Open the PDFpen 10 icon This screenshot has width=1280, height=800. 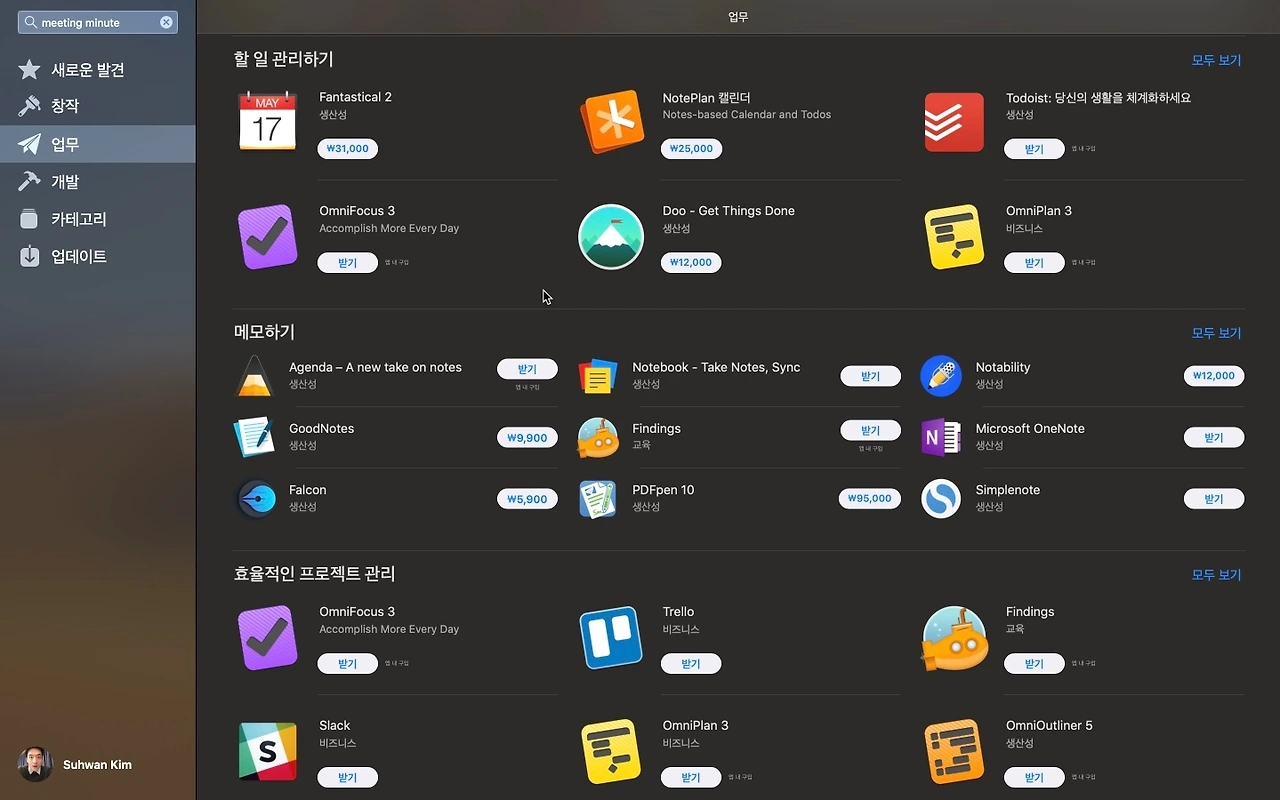(598, 499)
